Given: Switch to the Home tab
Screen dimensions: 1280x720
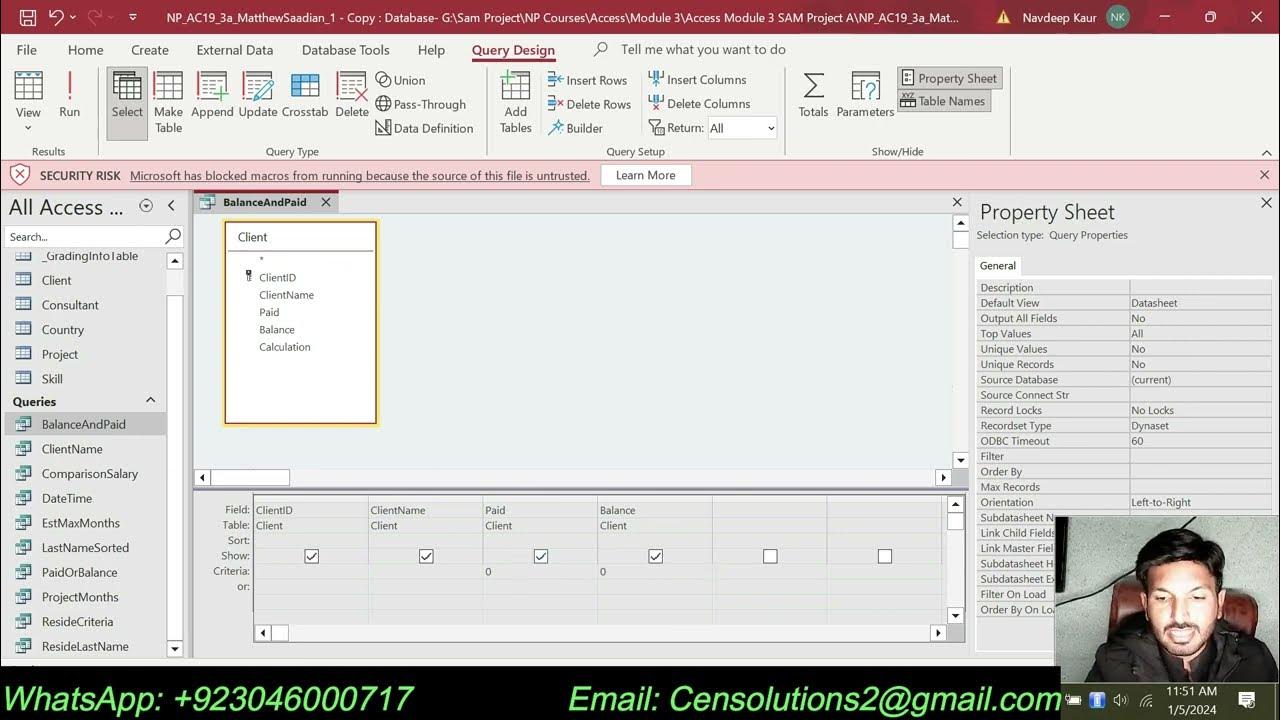Looking at the screenshot, I should tap(85, 50).
